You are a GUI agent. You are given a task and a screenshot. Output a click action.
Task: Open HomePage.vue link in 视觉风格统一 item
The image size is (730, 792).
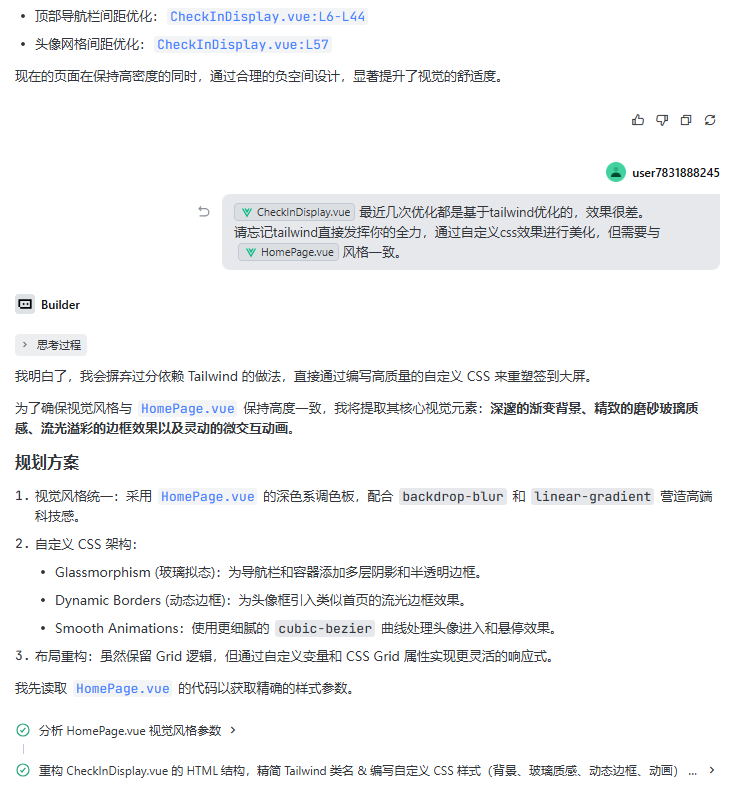[207, 497]
